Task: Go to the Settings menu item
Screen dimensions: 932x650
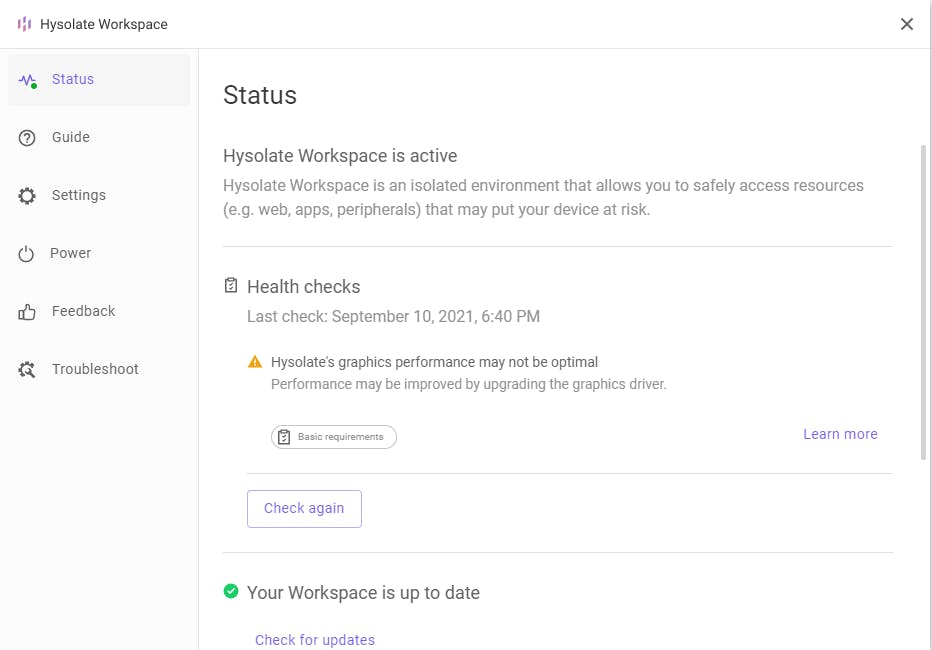Action: tap(79, 195)
